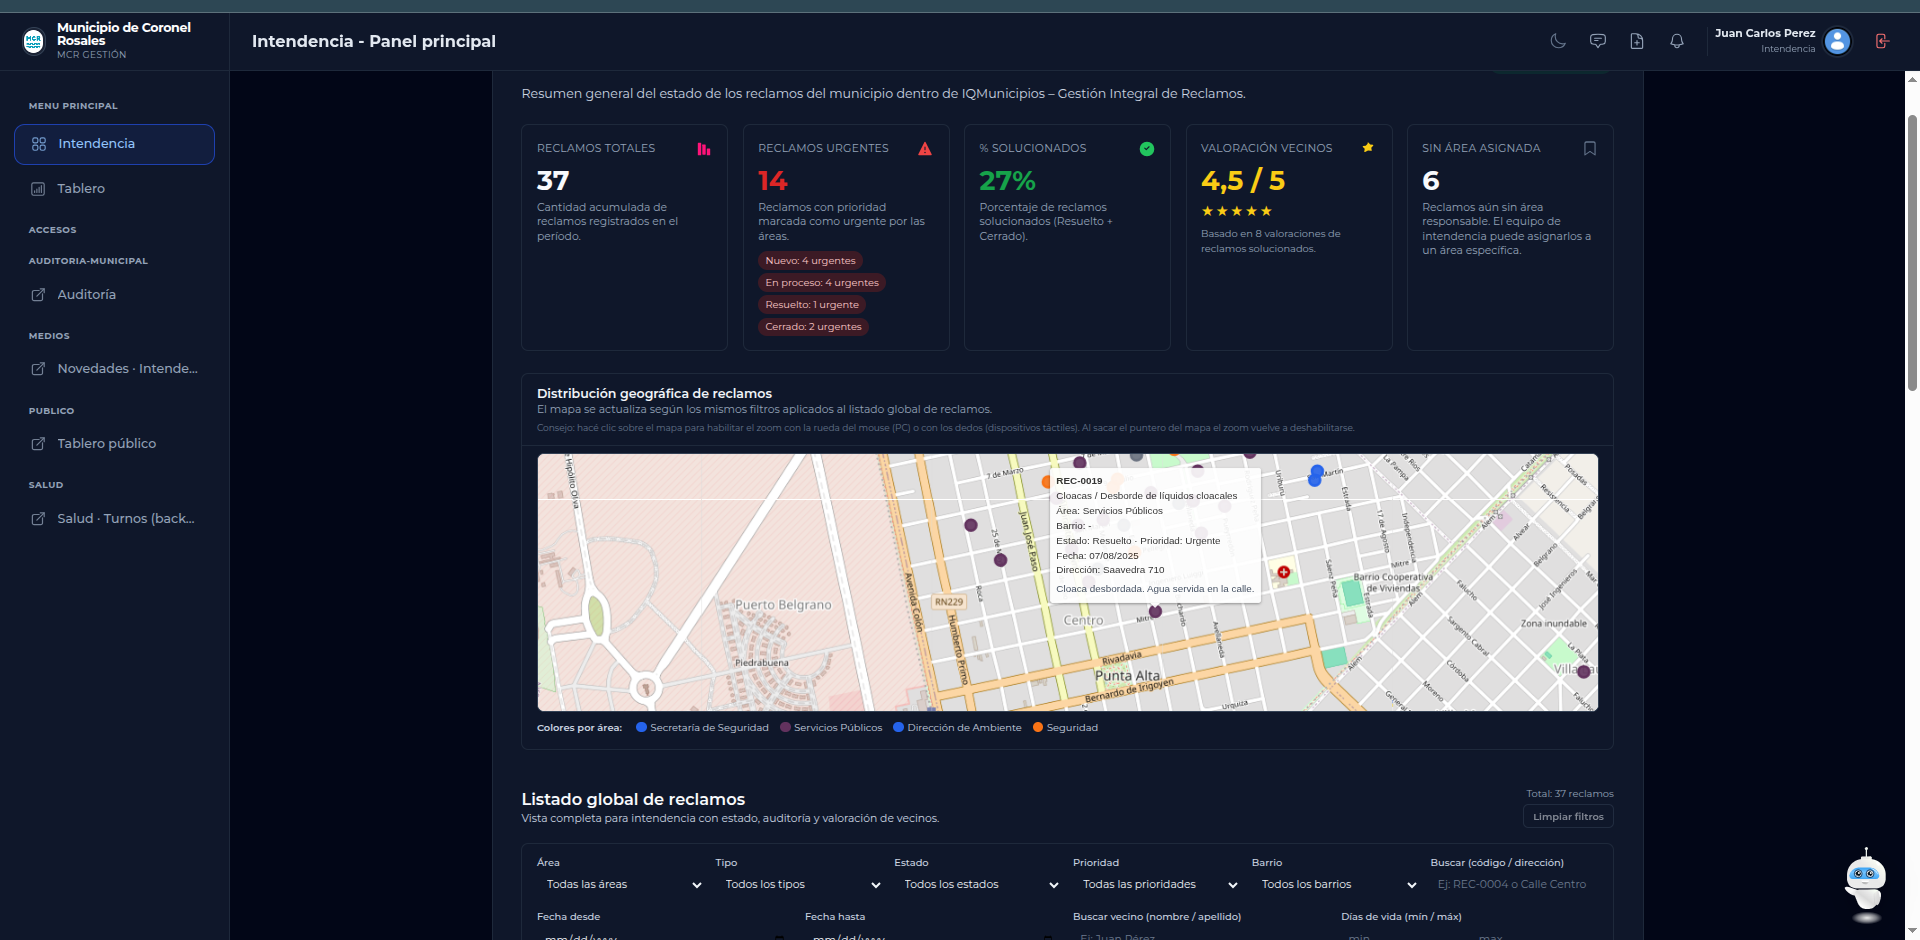The image size is (1920, 940).
Task: Click the bar chart icon on Reclamos Totales card
Action: [x=704, y=148]
